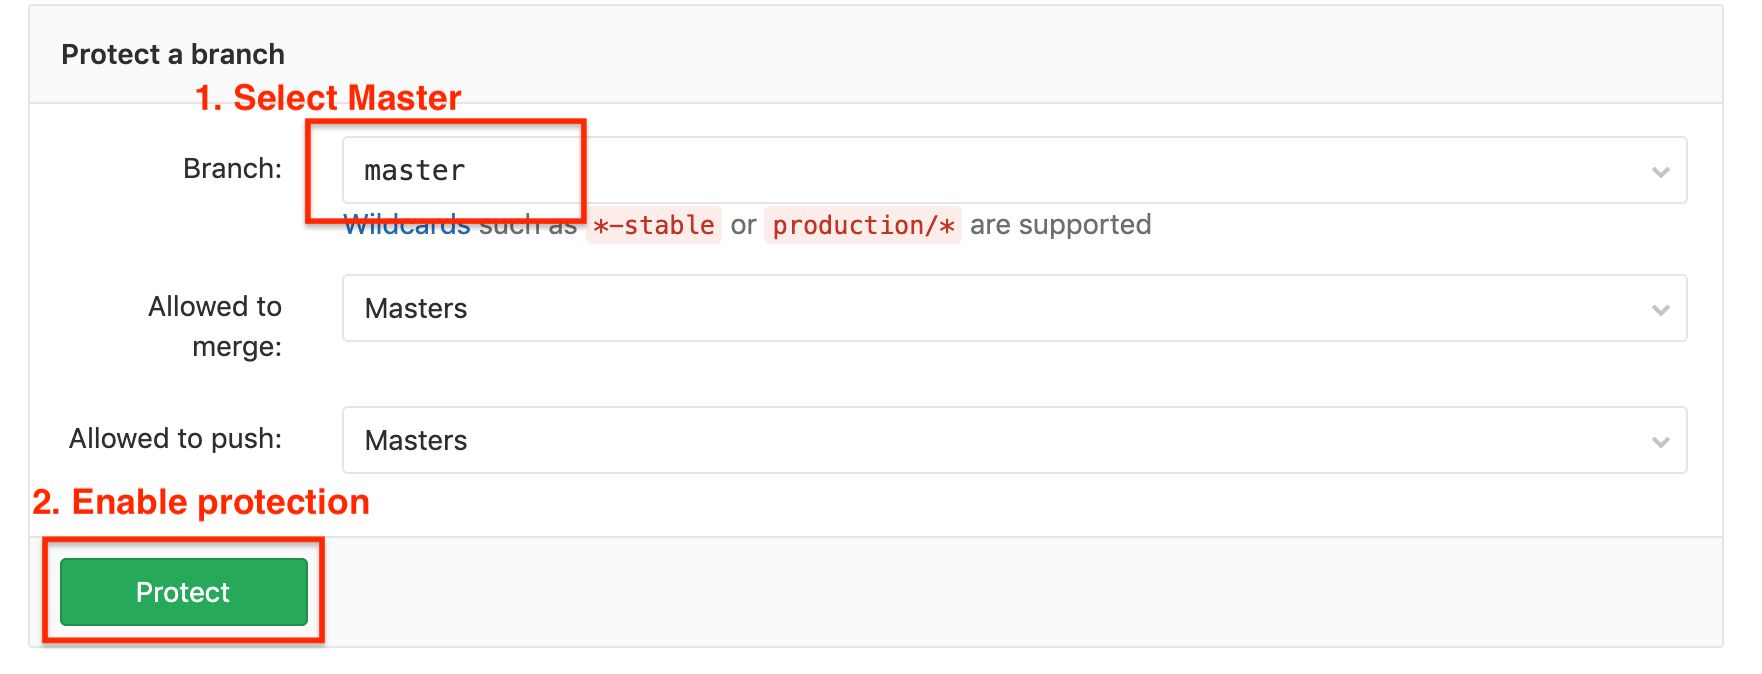1762x674 pixels.
Task: Click the Allowed to merge chevron arrow
Action: [1660, 310]
